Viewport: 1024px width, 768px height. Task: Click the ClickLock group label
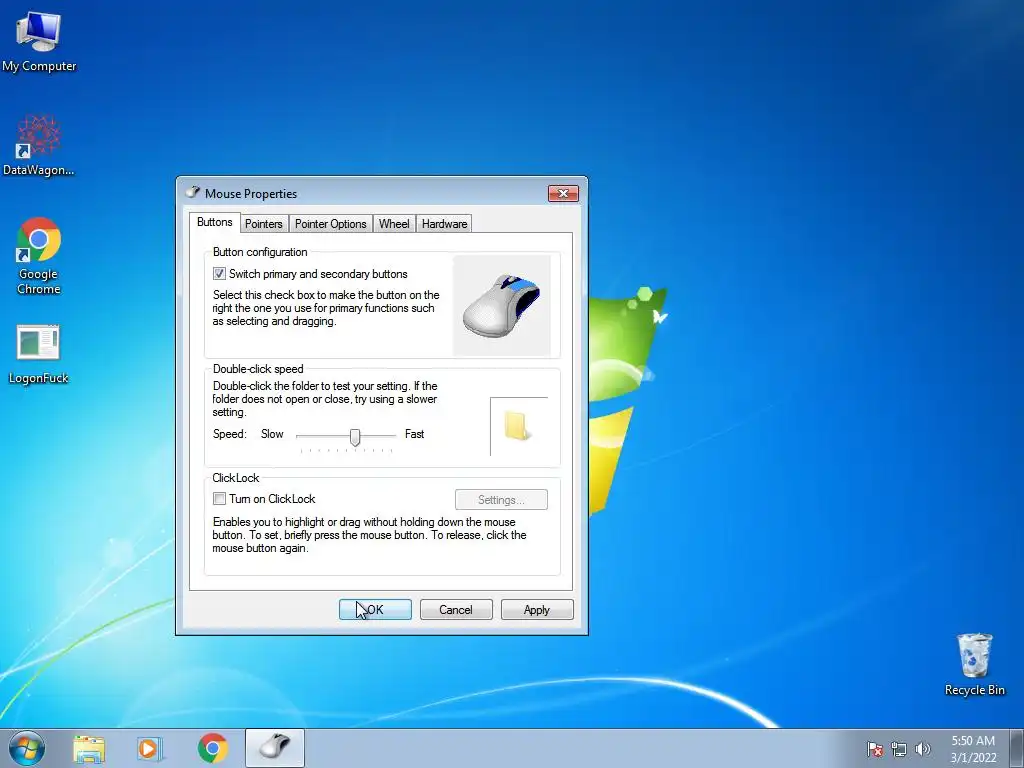pyautogui.click(x=236, y=478)
